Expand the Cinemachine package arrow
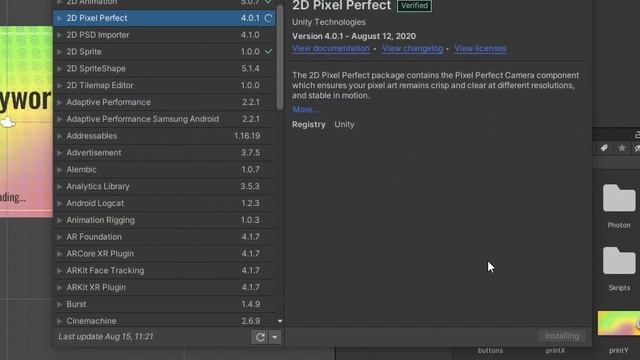Screen dimensions: 640x360 [x=60, y=321]
